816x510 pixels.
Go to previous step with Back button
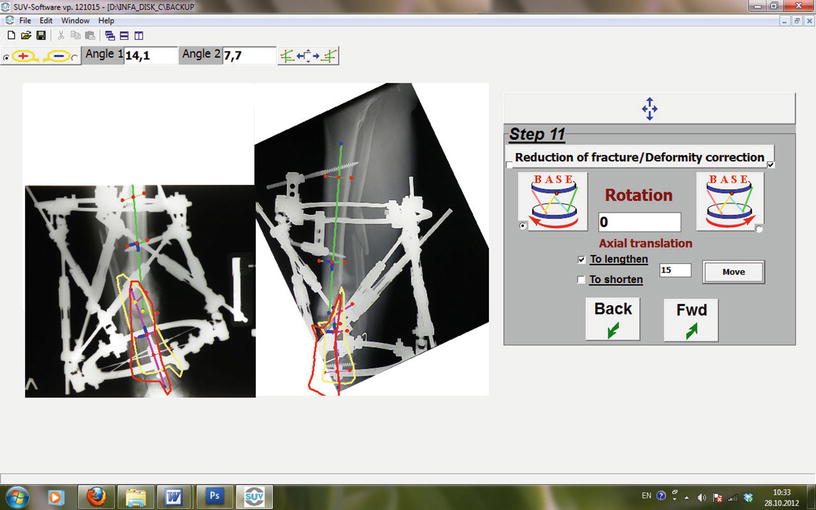click(x=613, y=319)
